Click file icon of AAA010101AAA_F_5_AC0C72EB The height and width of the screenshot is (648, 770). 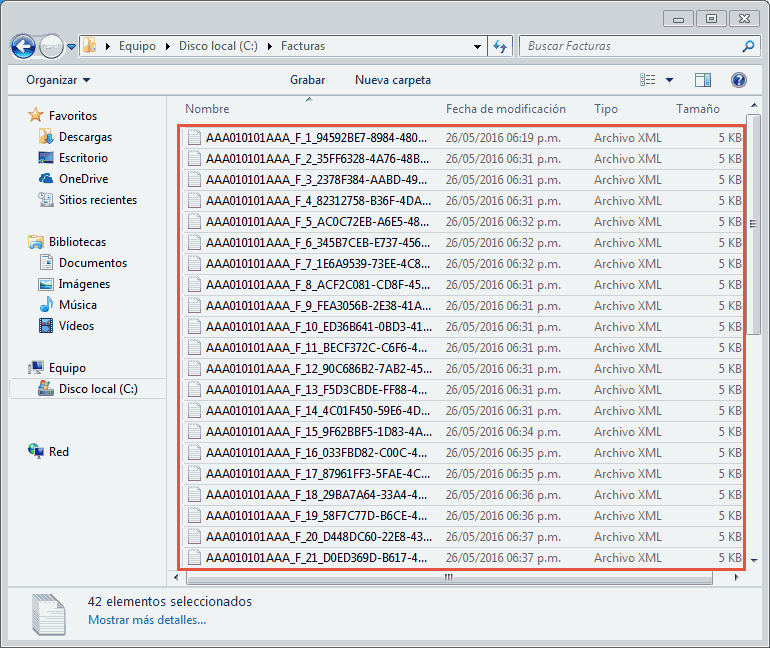coord(194,222)
